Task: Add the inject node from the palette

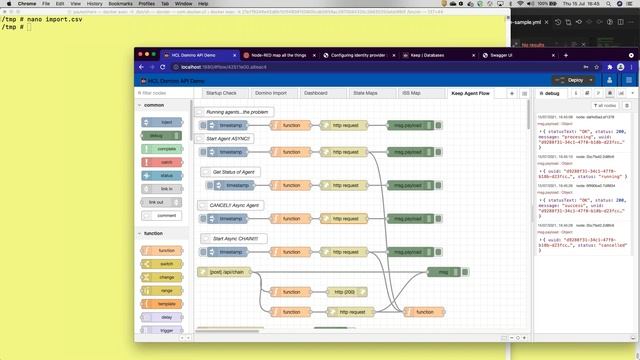Action: tap(162, 122)
